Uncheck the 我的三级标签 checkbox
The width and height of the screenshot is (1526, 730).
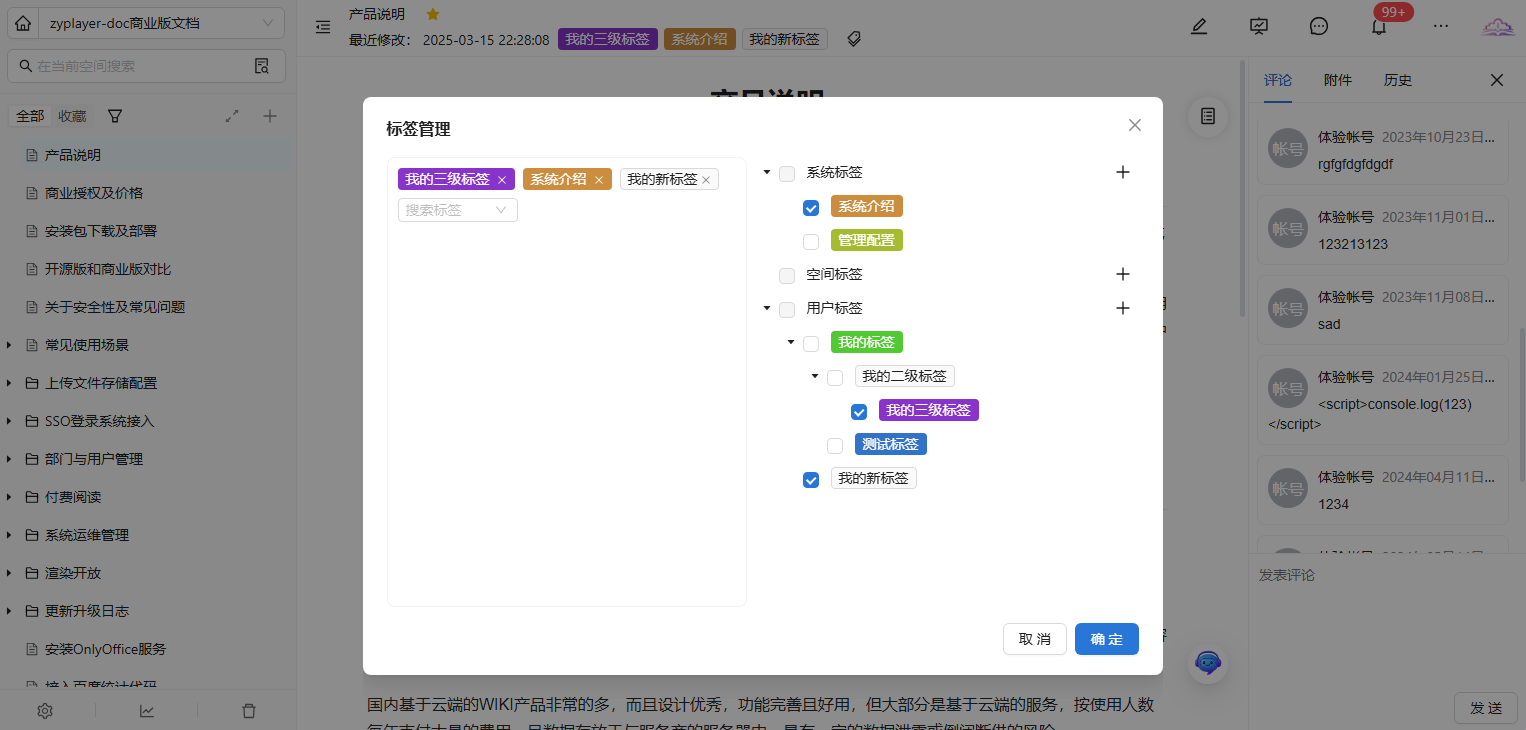click(859, 412)
